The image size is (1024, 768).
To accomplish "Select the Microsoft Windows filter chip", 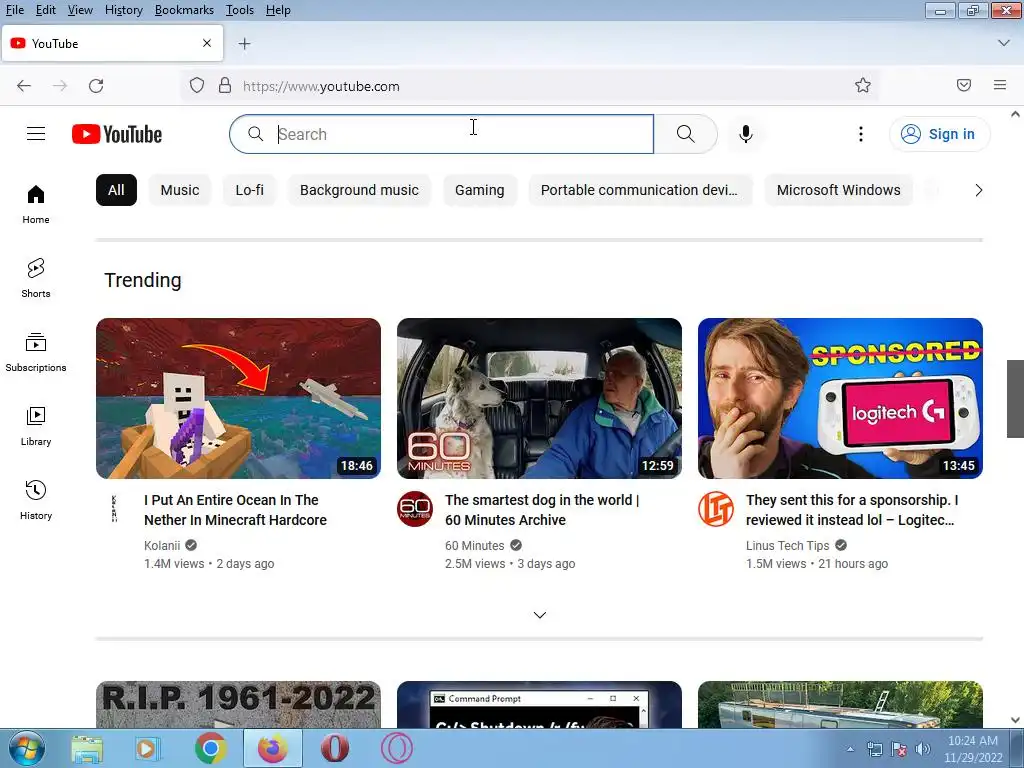I will (839, 190).
